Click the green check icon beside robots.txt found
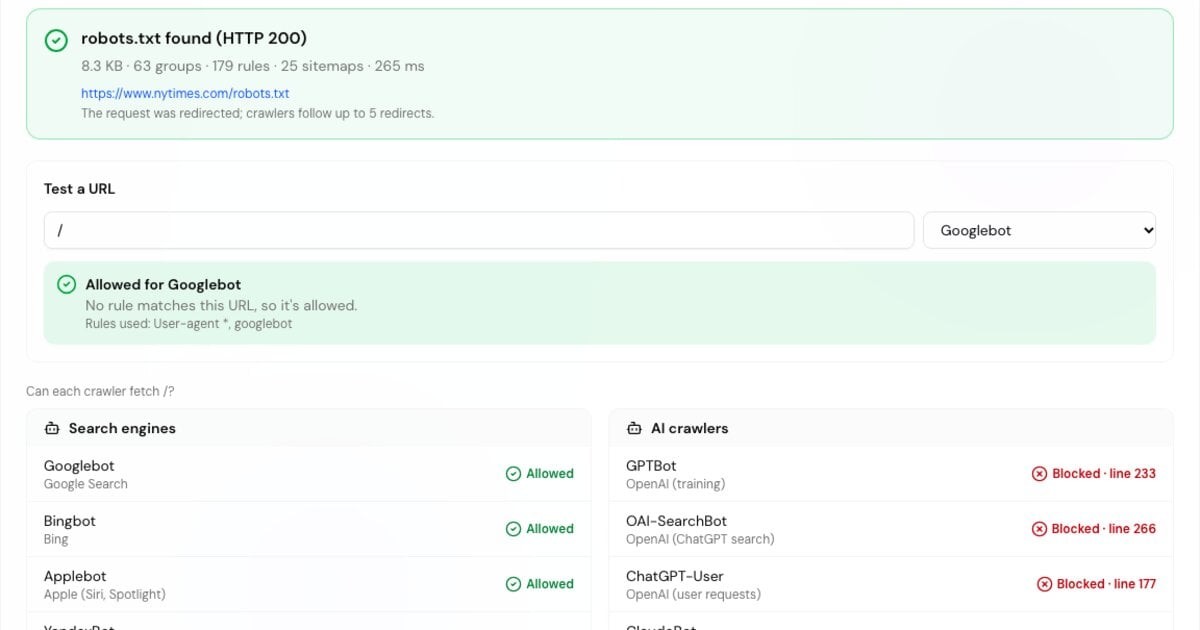 [x=56, y=40]
